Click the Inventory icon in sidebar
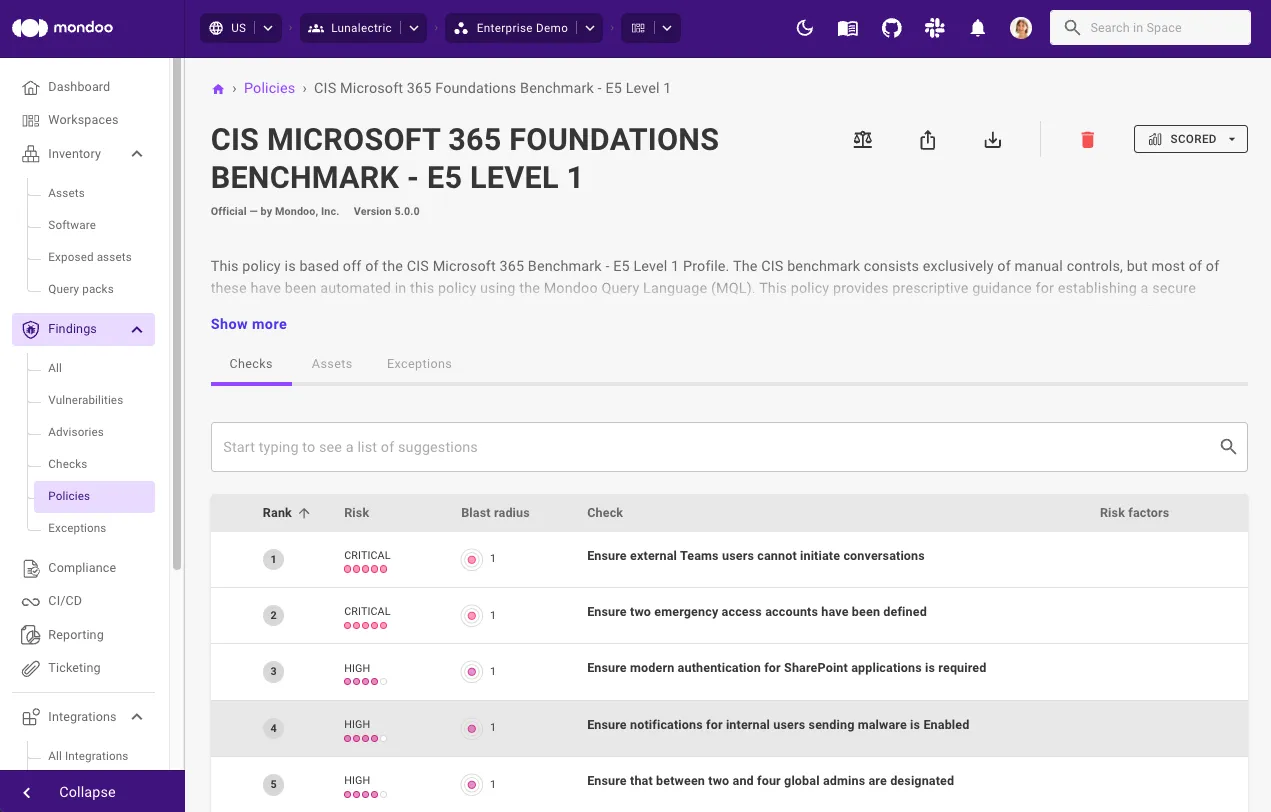1271x812 pixels. [x=31, y=154]
